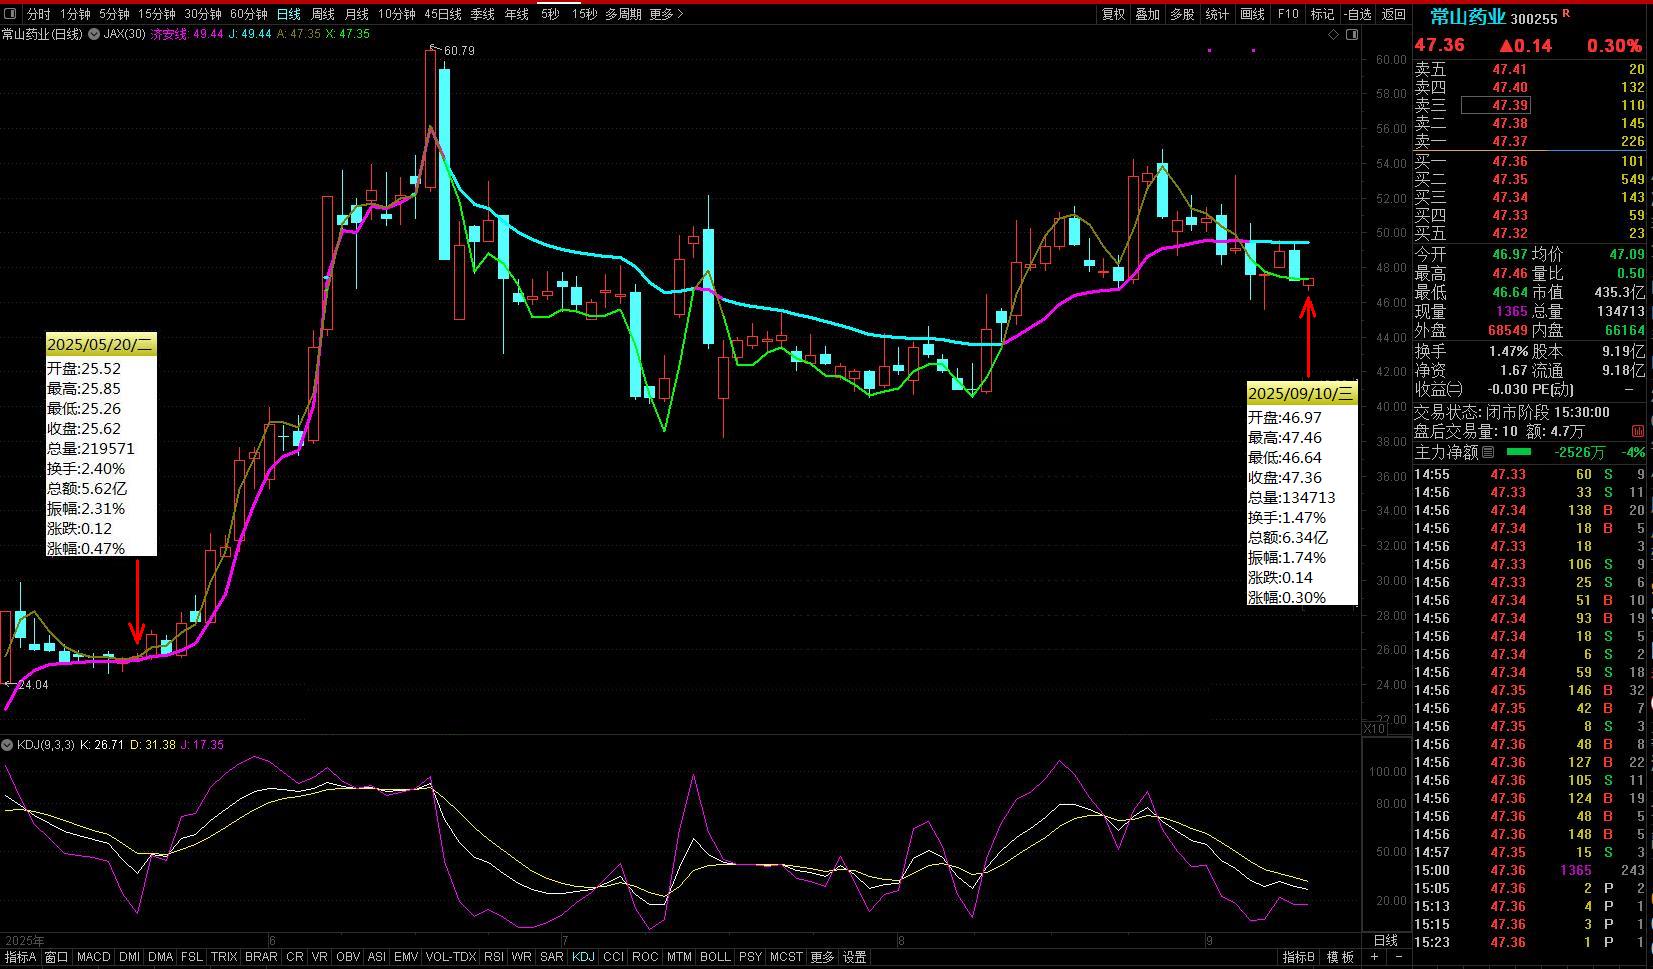The height and width of the screenshot is (969, 1653).
Task: Click the 60.79 high price marker
Action: click(458, 50)
